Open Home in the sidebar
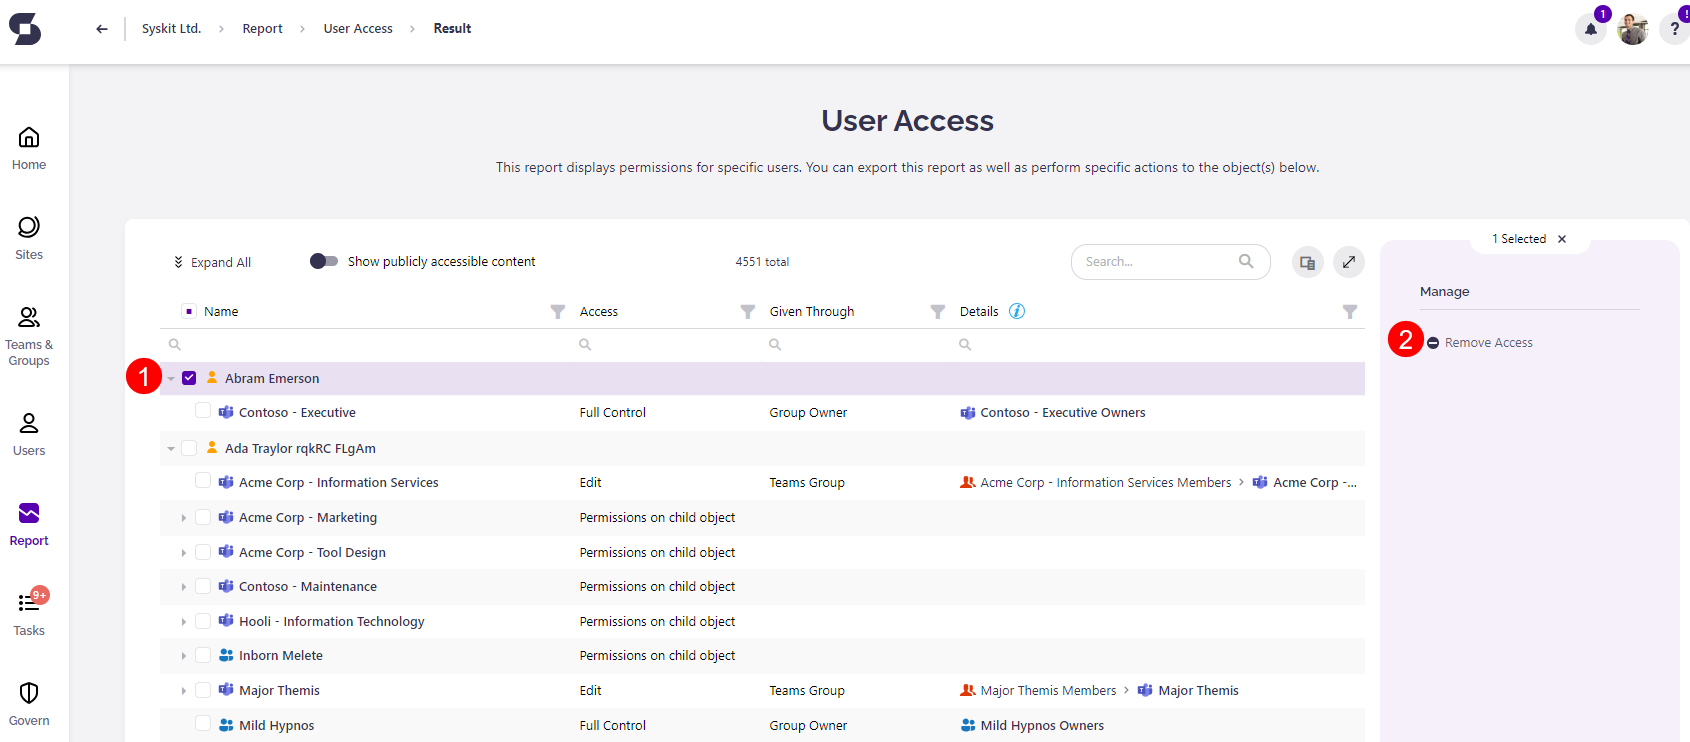 pos(29,149)
